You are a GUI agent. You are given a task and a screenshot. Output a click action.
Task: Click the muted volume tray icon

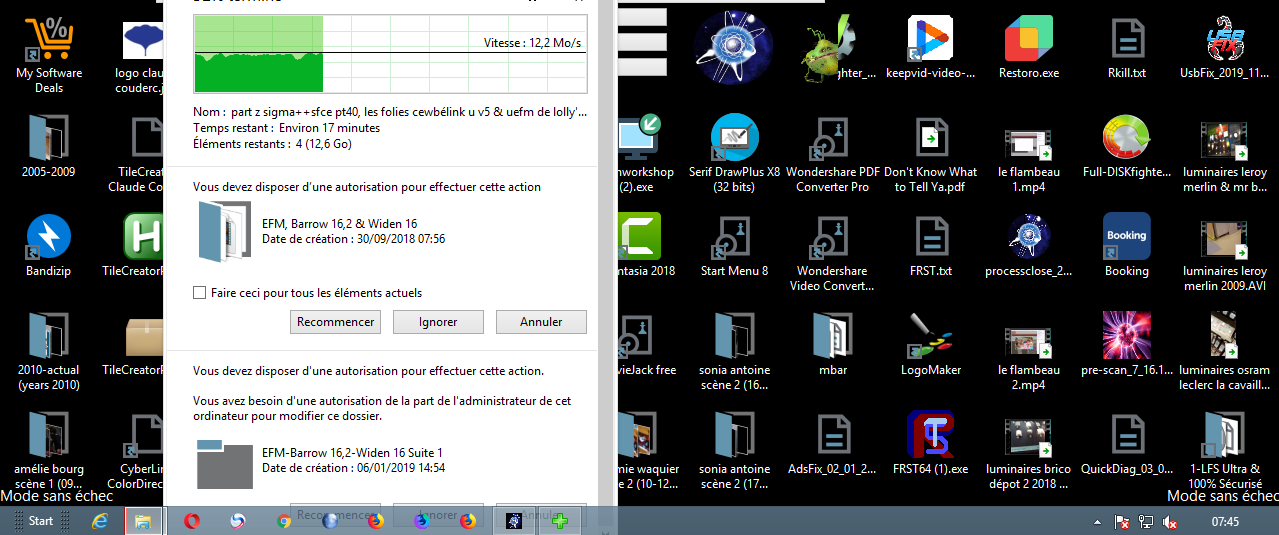click(1171, 522)
